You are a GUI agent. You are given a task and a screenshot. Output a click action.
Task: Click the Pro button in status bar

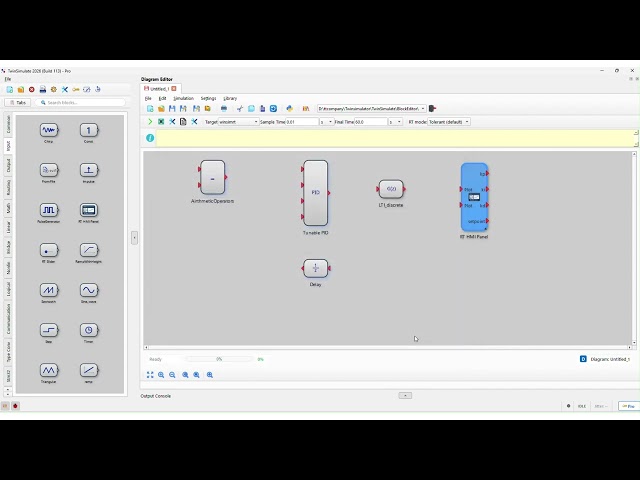[629, 406]
